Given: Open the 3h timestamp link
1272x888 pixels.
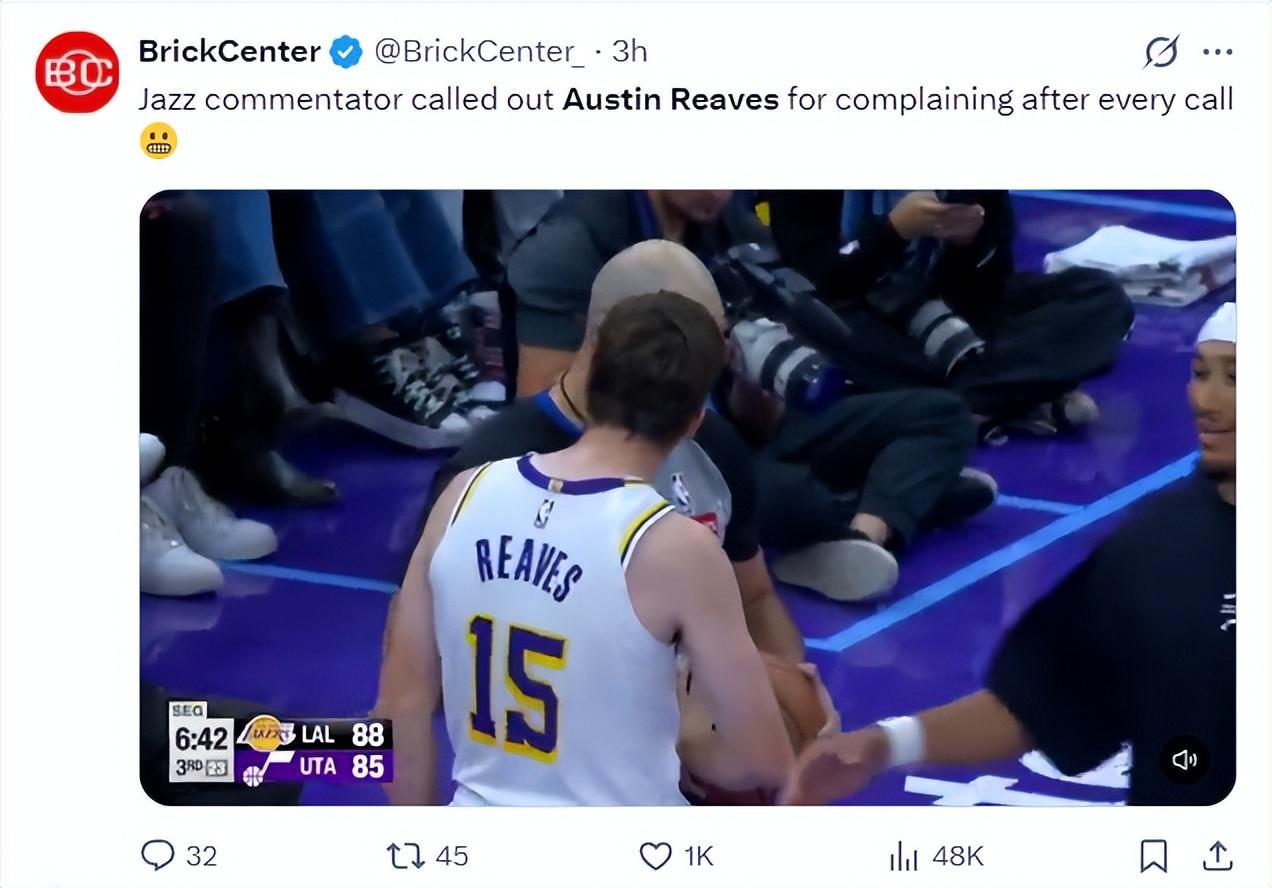Looking at the screenshot, I should coord(629,51).
